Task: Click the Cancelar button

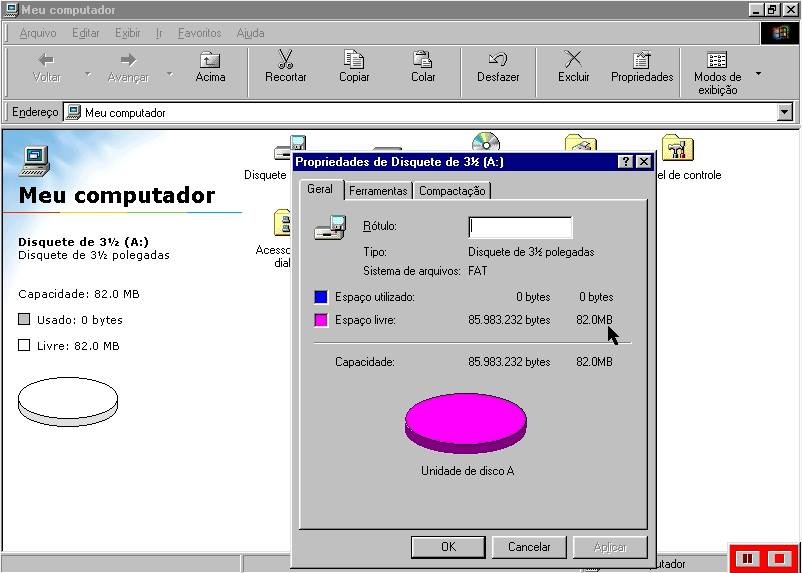Action: click(529, 547)
